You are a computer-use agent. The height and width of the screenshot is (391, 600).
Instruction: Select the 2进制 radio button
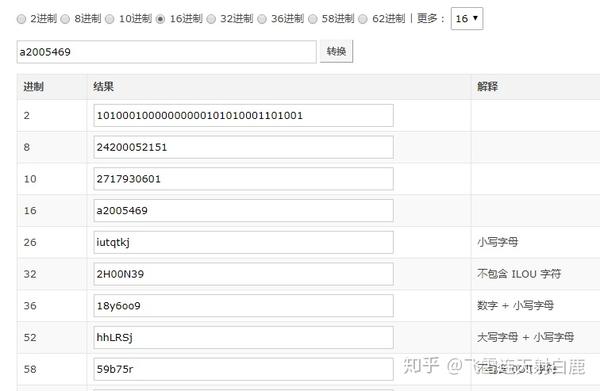click(x=21, y=19)
